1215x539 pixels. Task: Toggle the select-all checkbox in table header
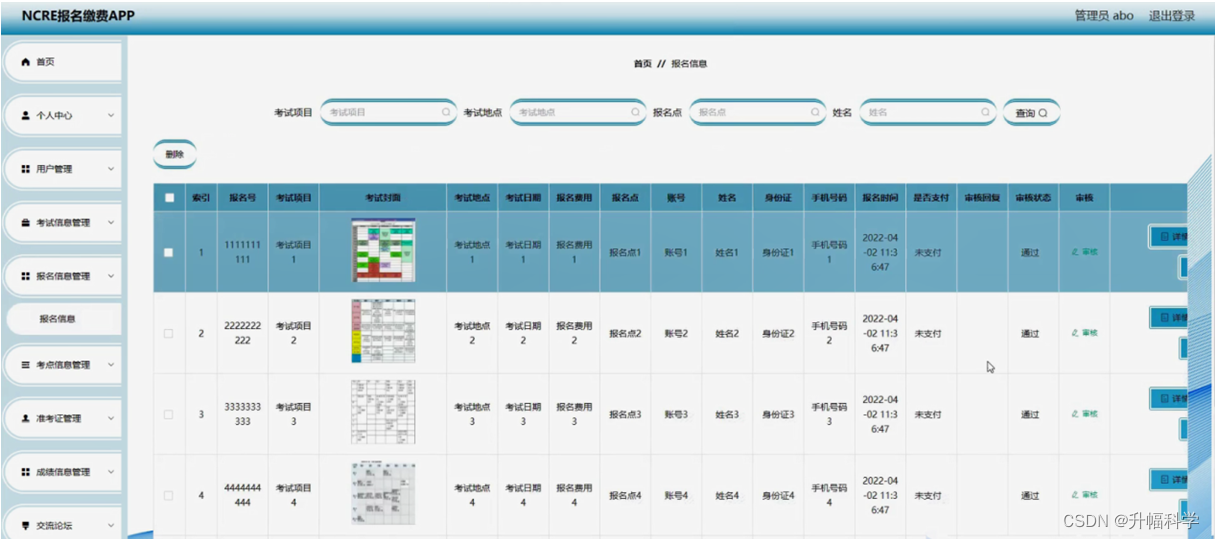(169, 198)
